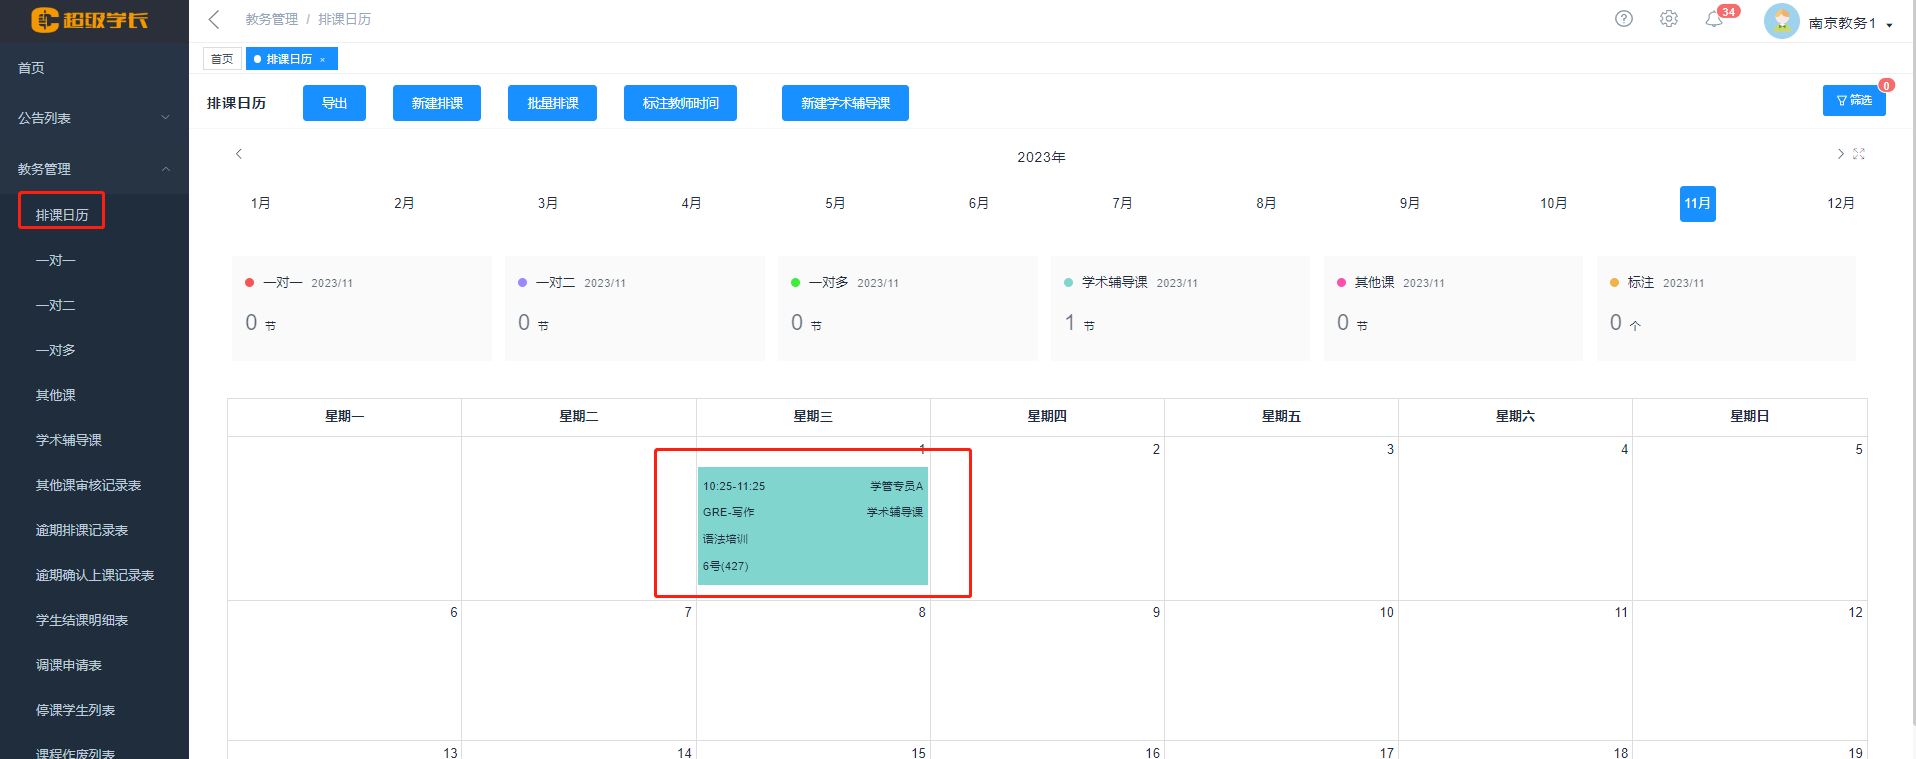Select 学术辅导课 in the sidebar
This screenshot has width=1916, height=759.
(69, 440)
